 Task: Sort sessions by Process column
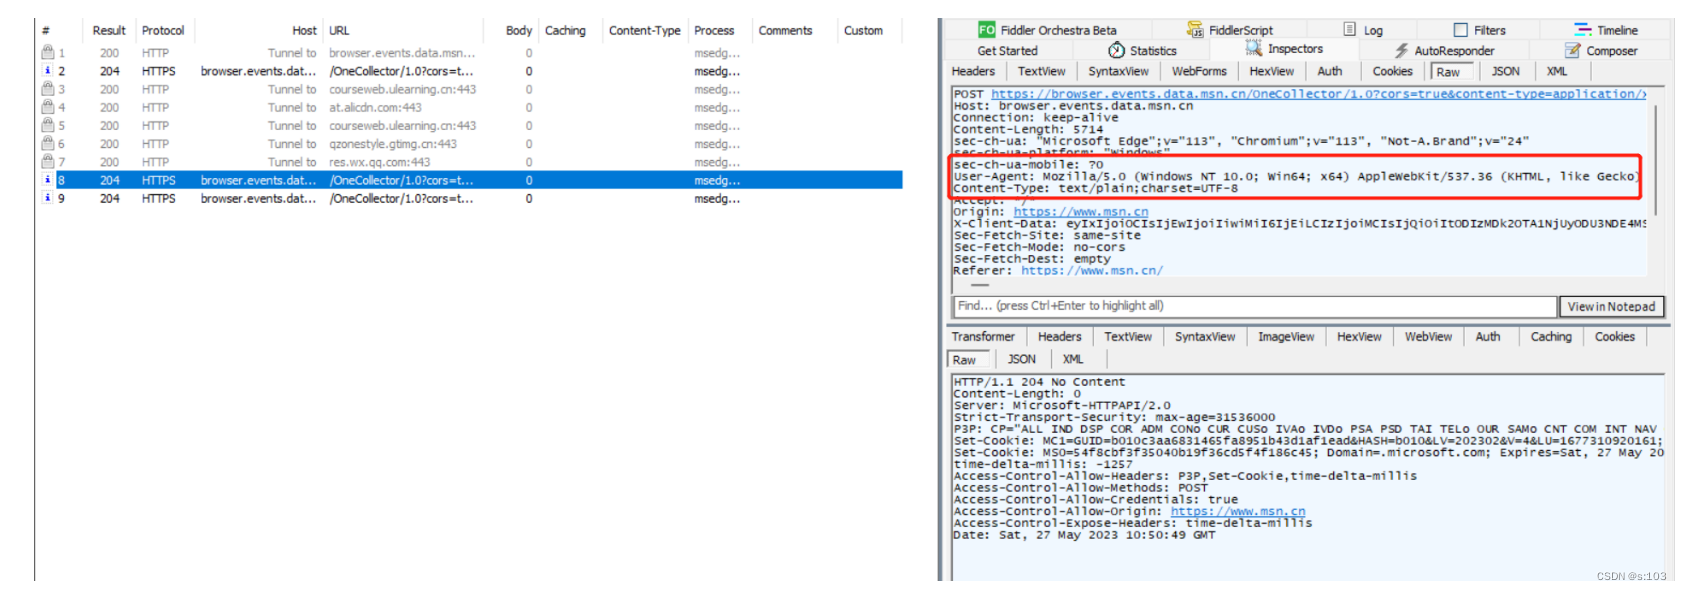coord(714,31)
